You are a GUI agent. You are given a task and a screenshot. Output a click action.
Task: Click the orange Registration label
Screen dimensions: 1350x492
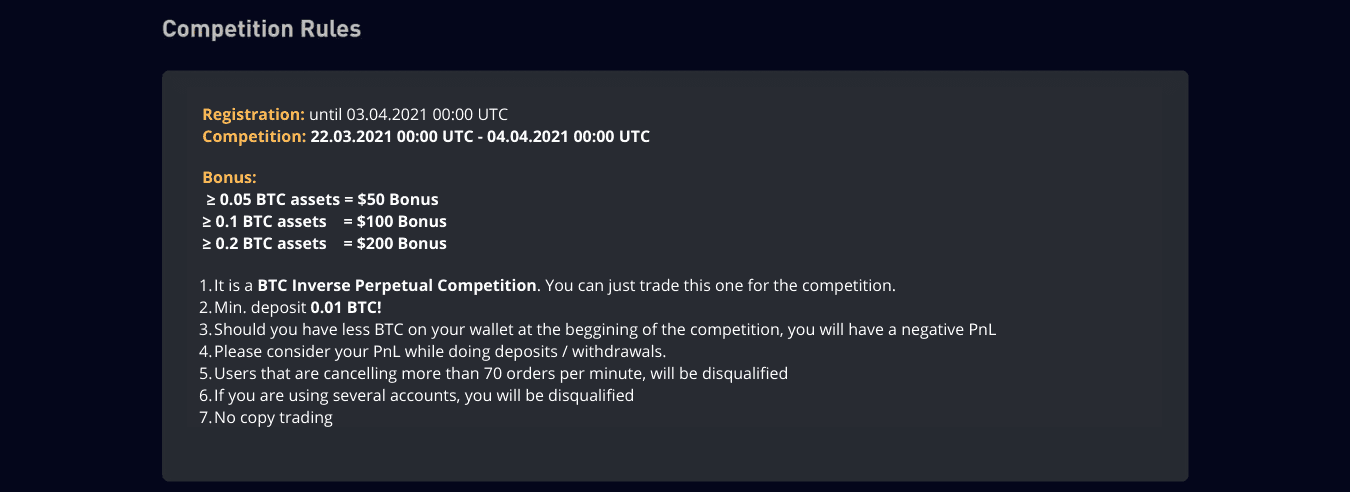[253, 114]
